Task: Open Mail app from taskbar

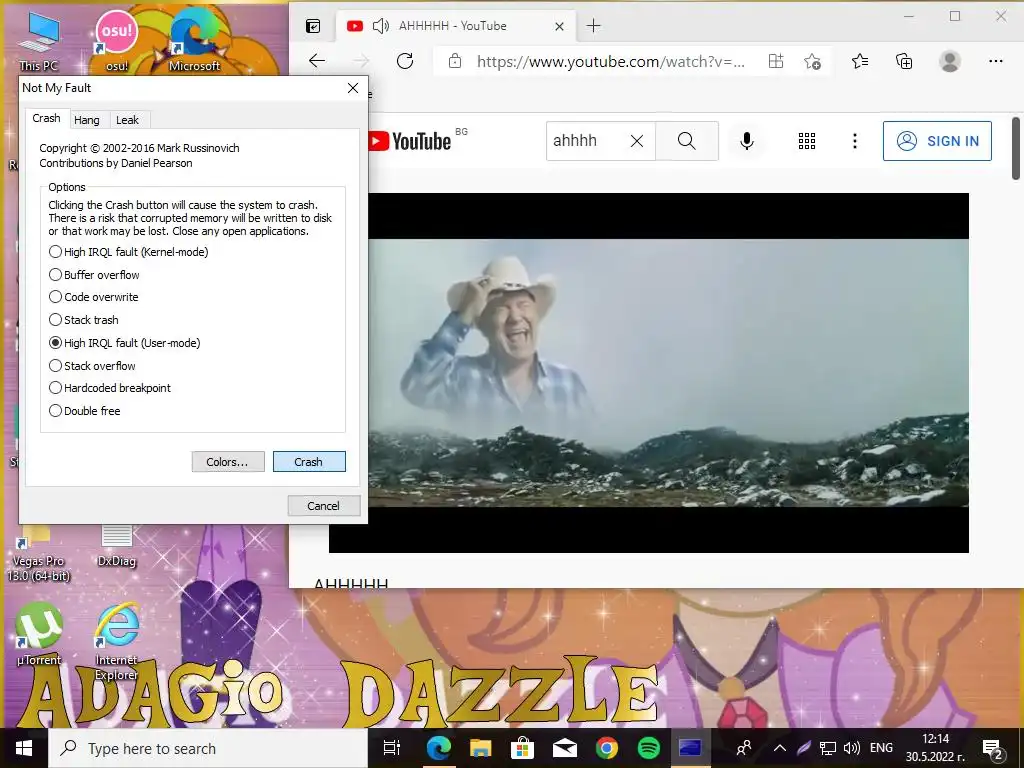Action: click(x=564, y=748)
